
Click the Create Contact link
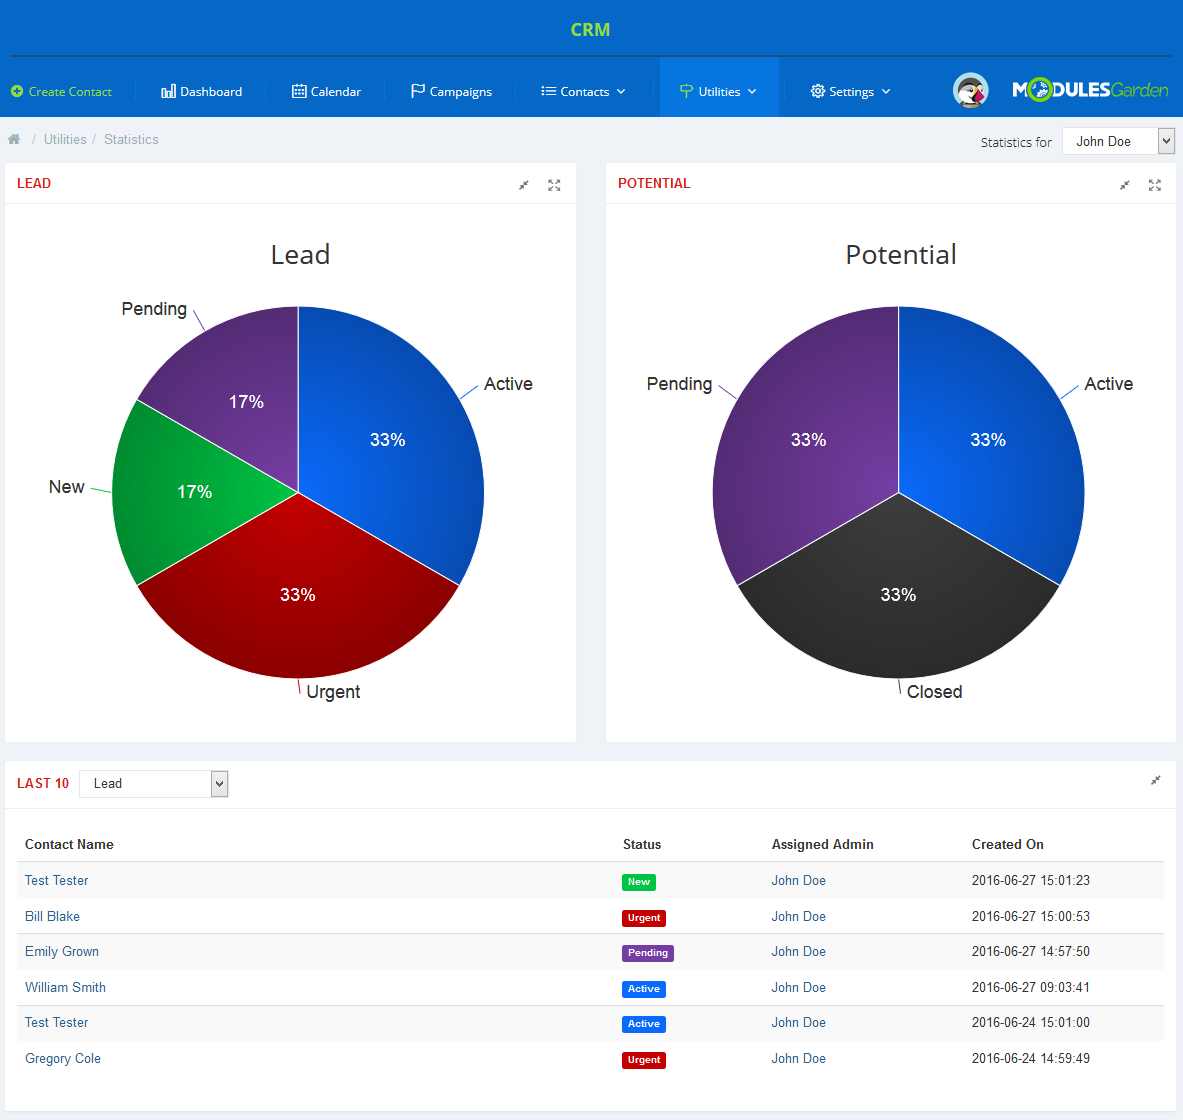point(70,91)
